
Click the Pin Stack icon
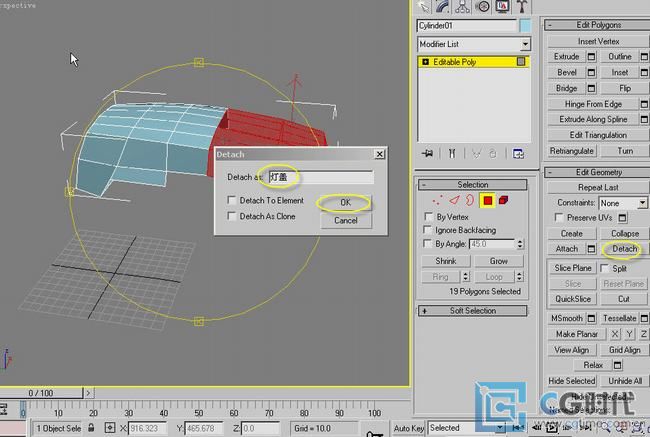pyautogui.click(x=427, y=154)
